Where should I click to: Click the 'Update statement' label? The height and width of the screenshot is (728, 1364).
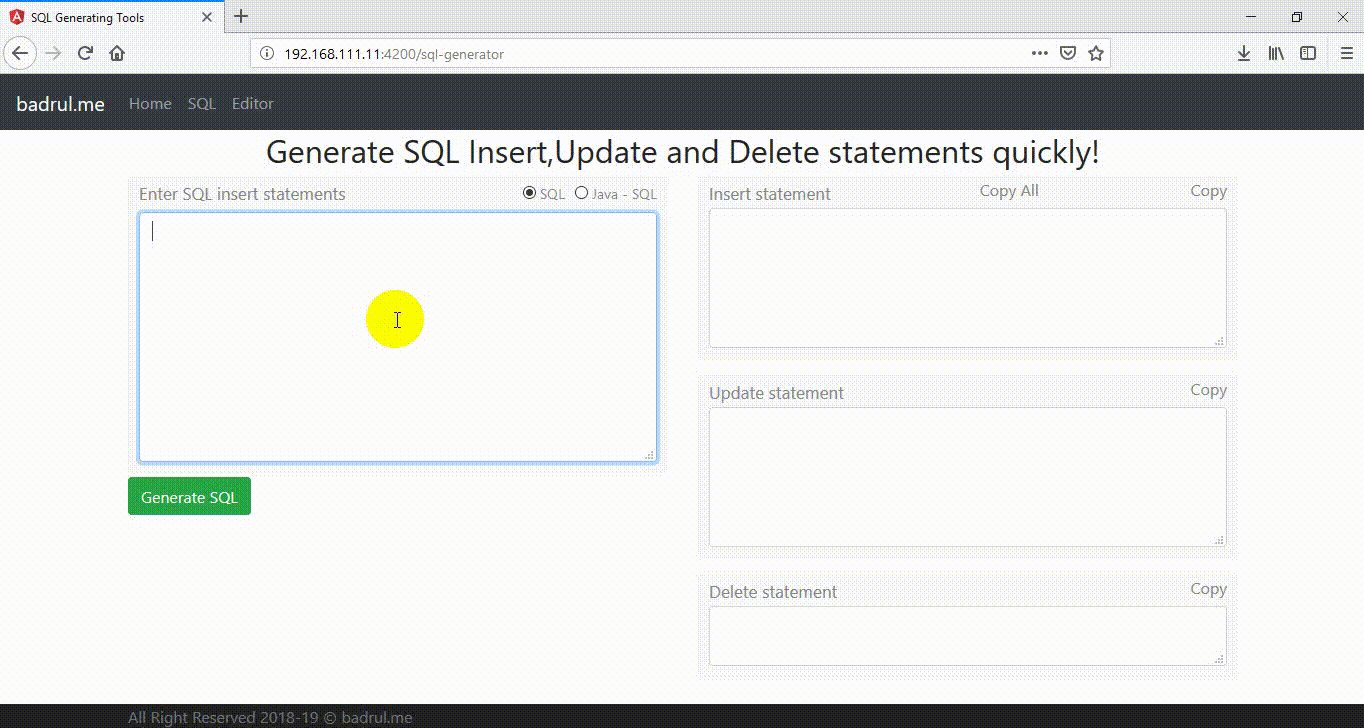(776, 393)
